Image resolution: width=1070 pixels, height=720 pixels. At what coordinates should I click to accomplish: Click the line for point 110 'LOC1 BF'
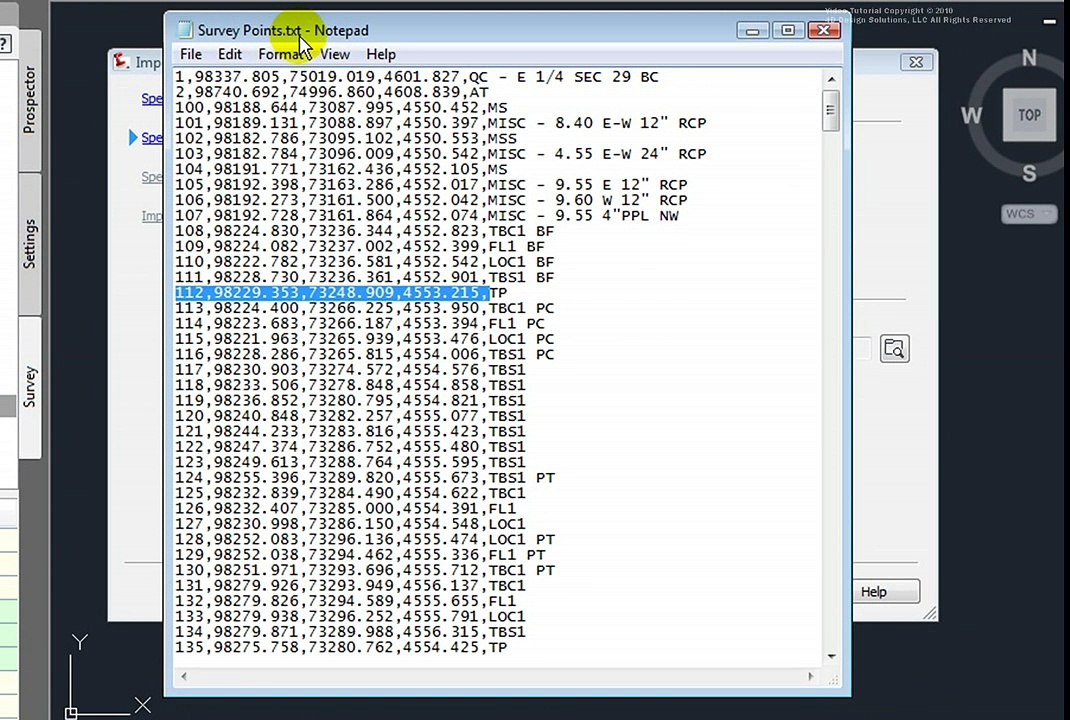(364, 262)
